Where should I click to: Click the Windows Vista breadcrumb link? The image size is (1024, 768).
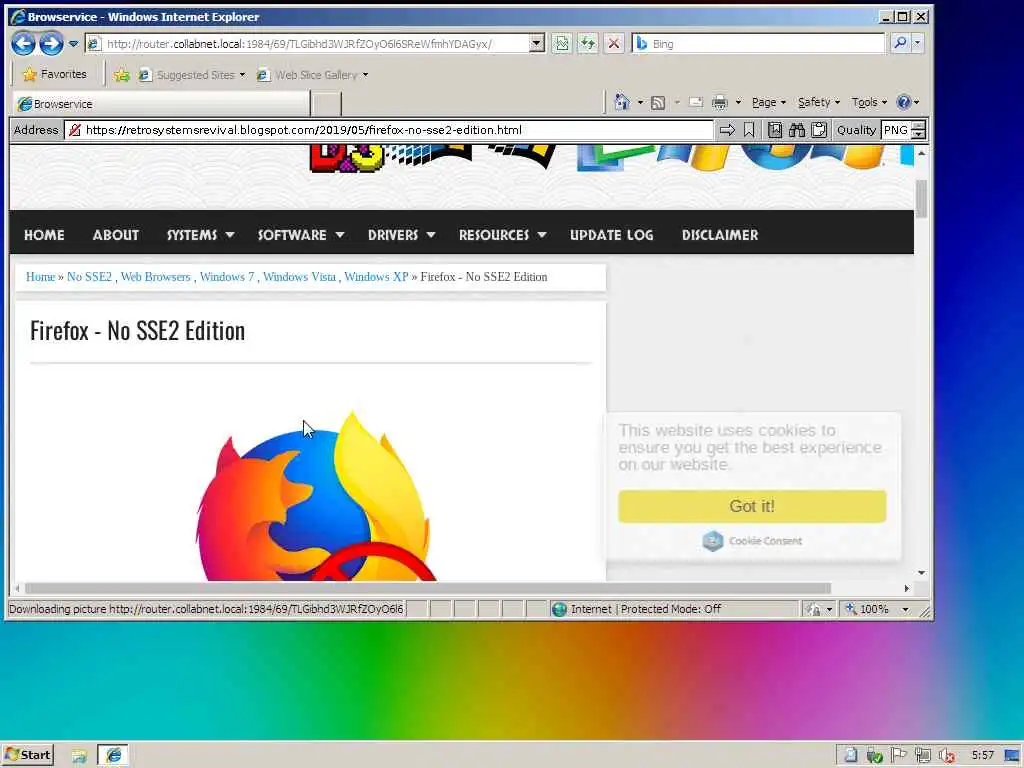coord(299,277)
